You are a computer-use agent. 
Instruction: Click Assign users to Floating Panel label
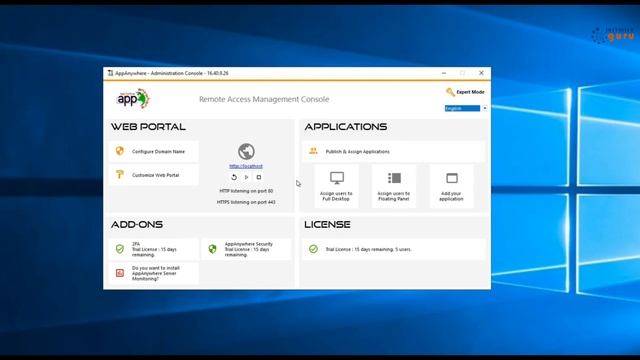tap(394, 196)
